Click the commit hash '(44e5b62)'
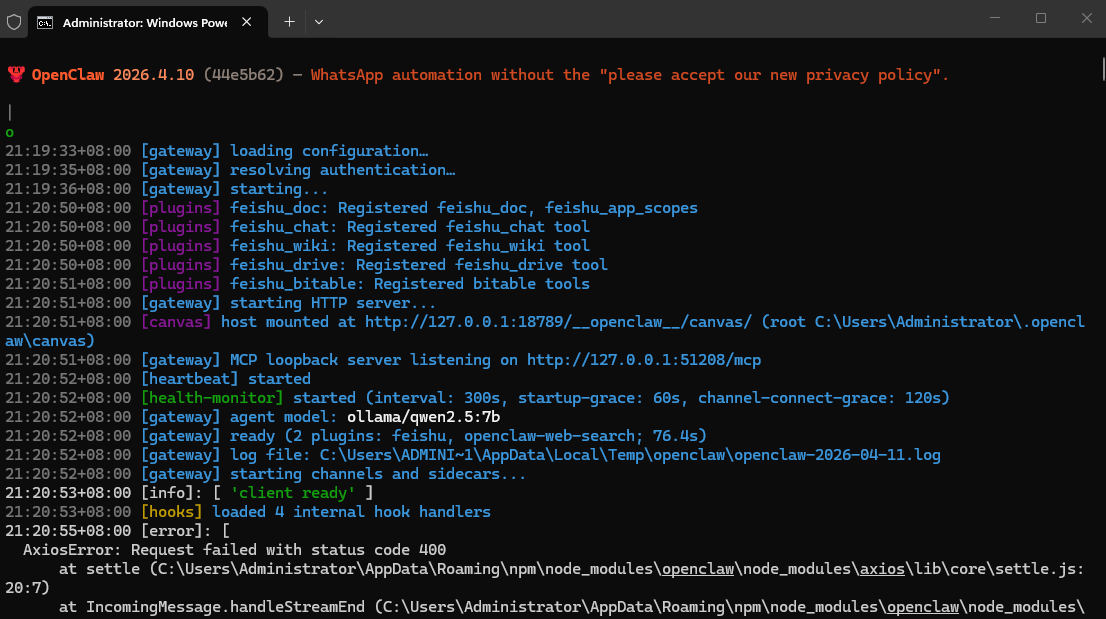Image resolution: width=1106 pixels, height=619 pixels. click(243, 75)
